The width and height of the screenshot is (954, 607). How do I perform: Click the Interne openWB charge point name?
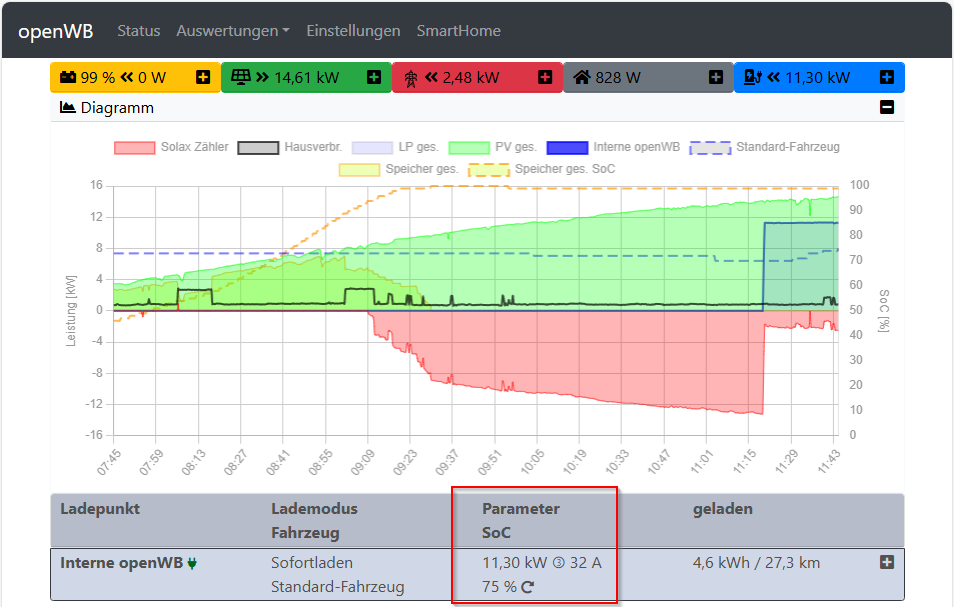121,563
